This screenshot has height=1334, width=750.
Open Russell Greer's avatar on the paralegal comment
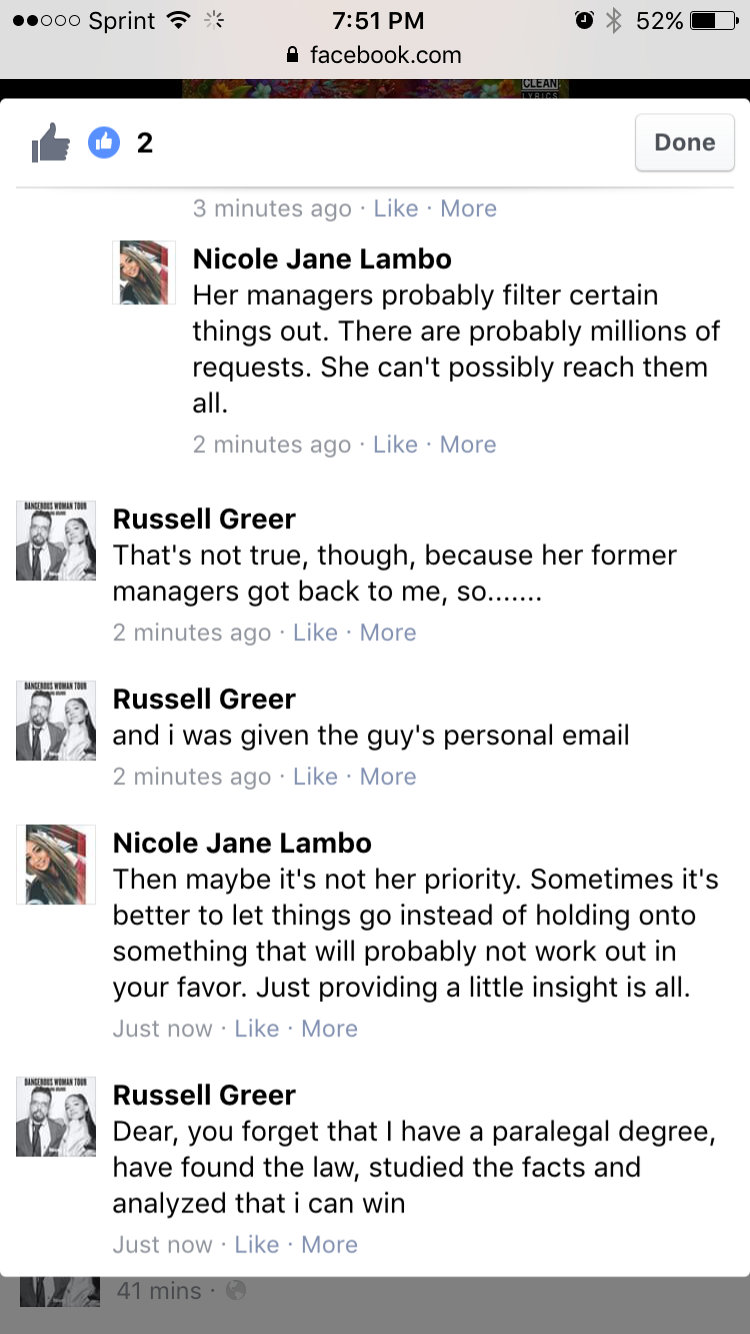[x=56, y=1116]
